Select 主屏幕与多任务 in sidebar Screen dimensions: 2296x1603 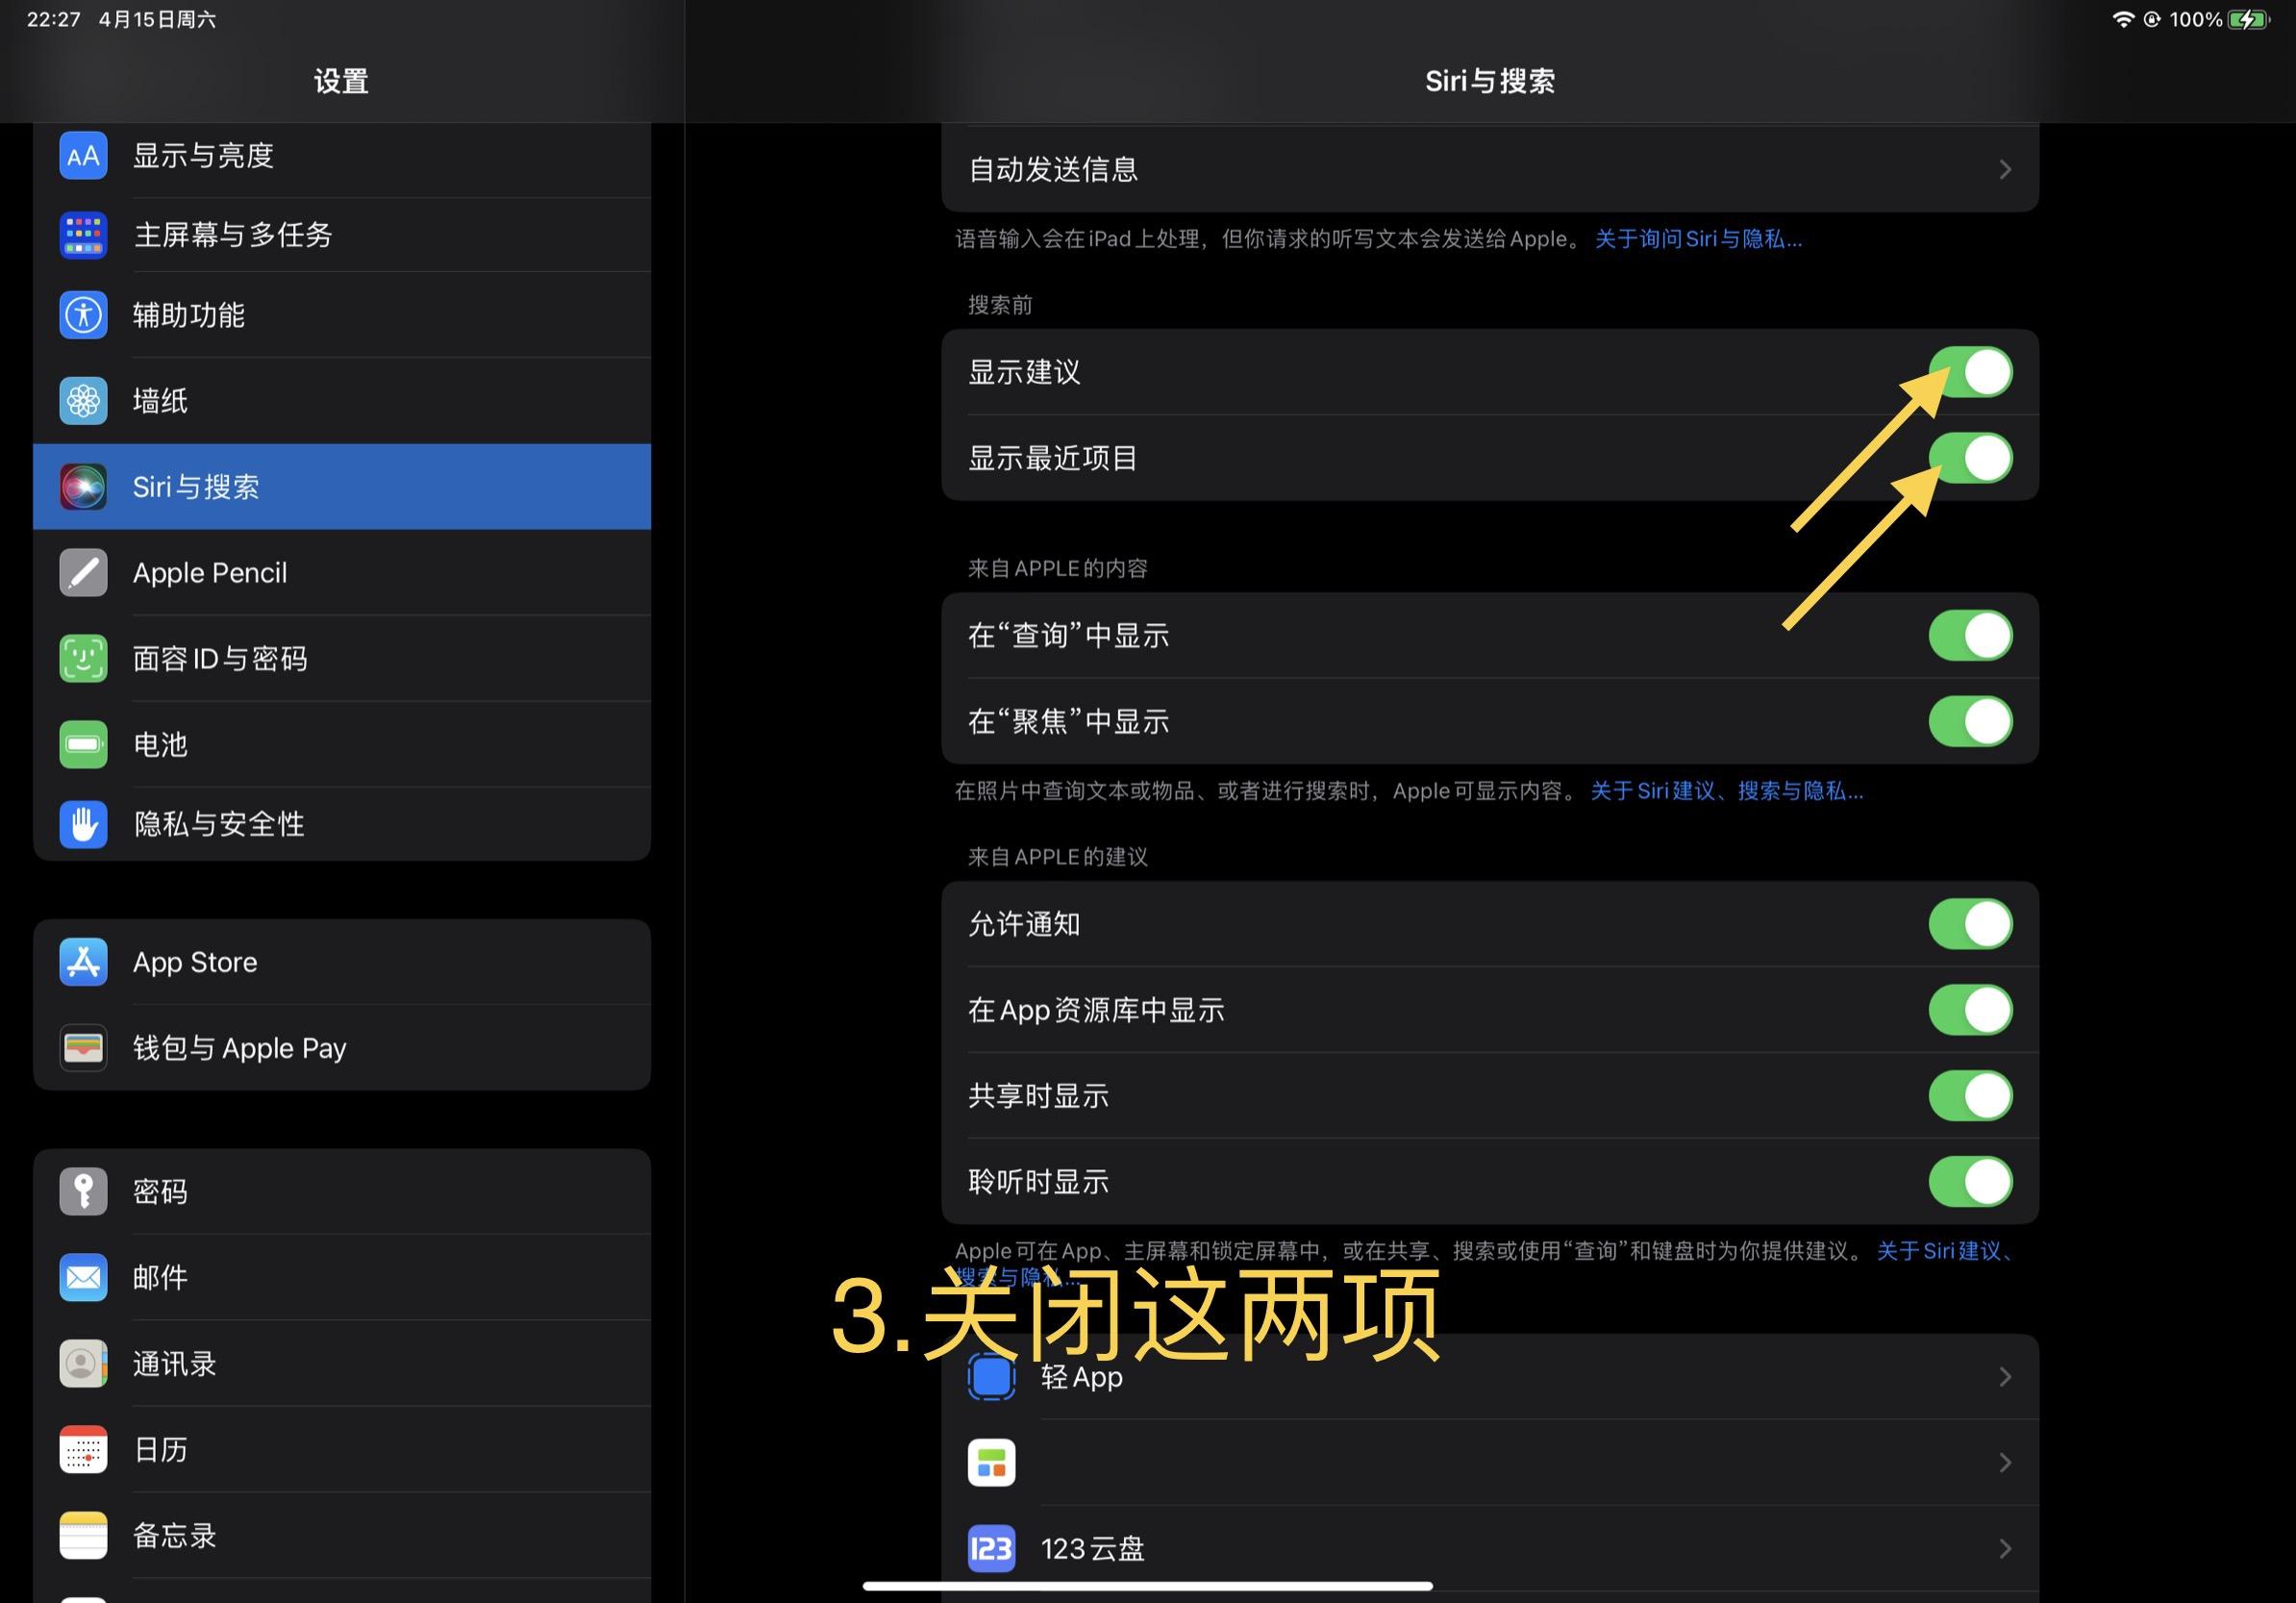342,235
